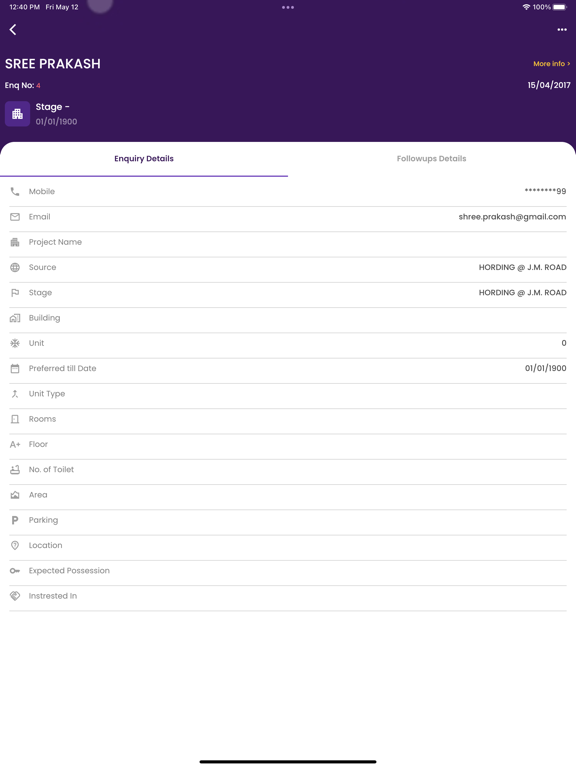Tap the Unit value 0
The height and width of the screenshot is (768, 576).
click(564, 343)
